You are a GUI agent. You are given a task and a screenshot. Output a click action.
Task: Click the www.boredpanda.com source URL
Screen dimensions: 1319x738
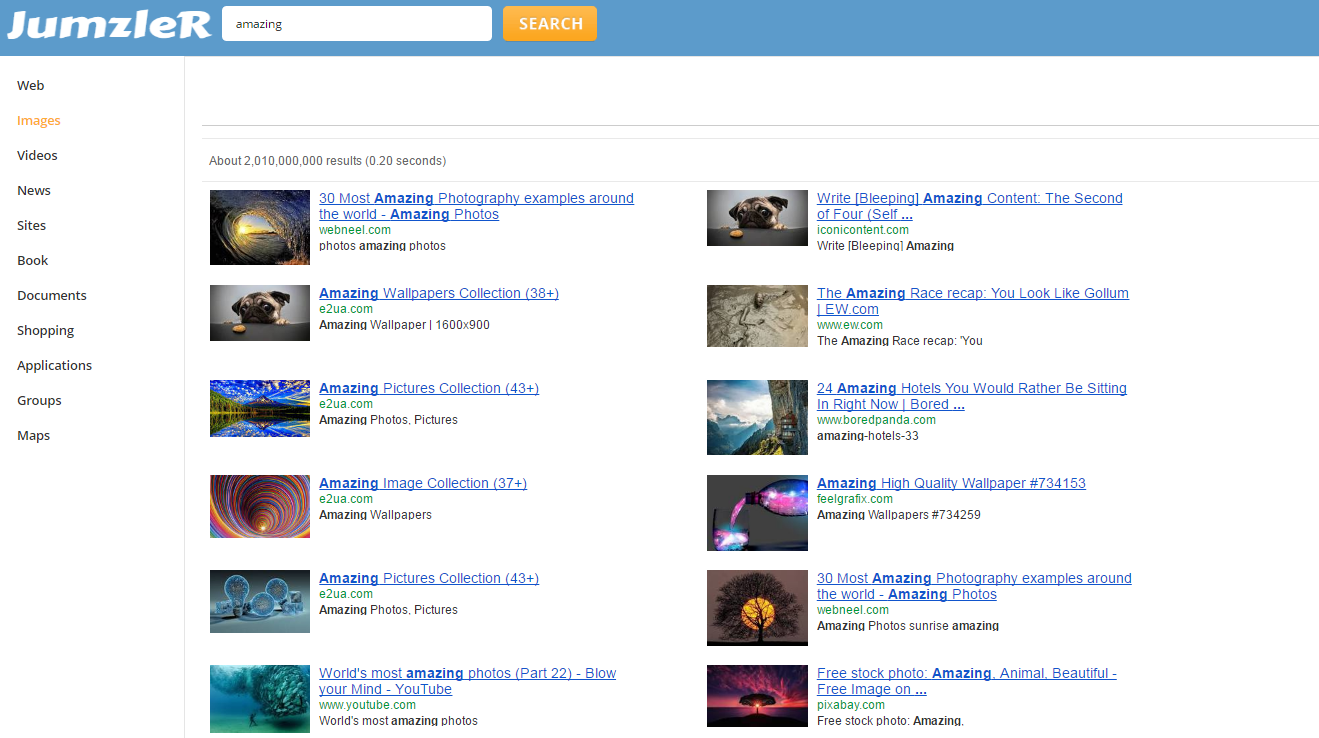coord(876,420)
